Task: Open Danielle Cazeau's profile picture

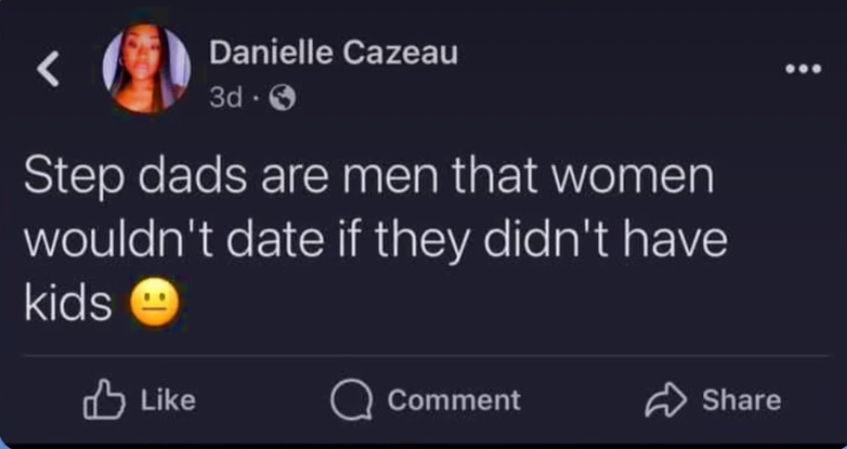Action: pyautogui.click(x=146, y=68)
